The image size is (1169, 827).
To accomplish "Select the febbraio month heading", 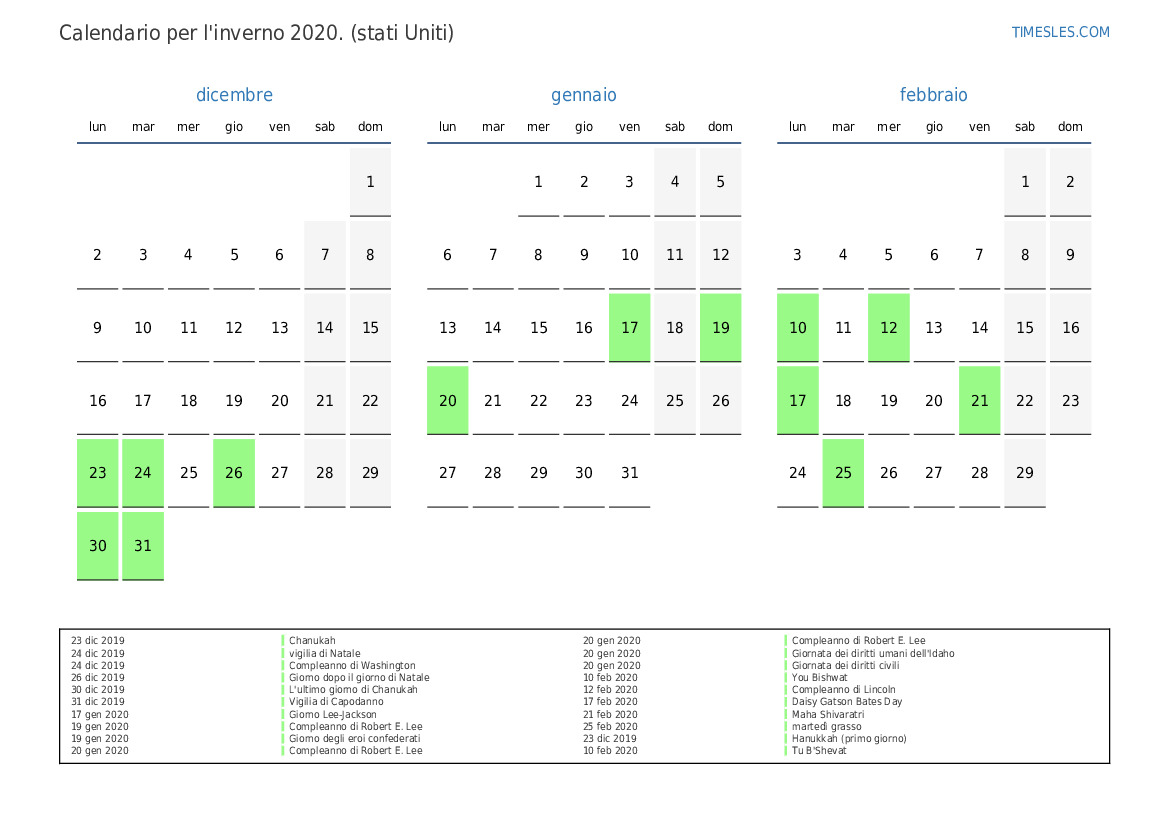I will 933,95.
